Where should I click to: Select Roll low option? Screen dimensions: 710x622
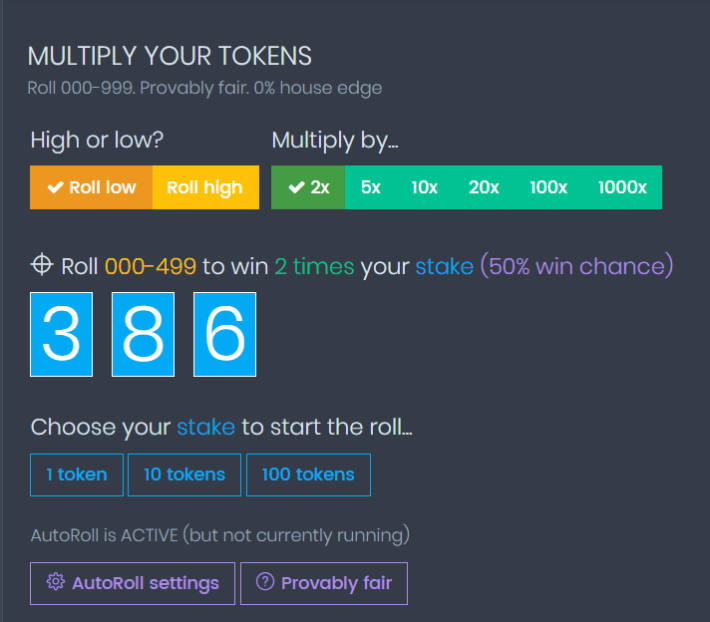[x=91, y=187]
